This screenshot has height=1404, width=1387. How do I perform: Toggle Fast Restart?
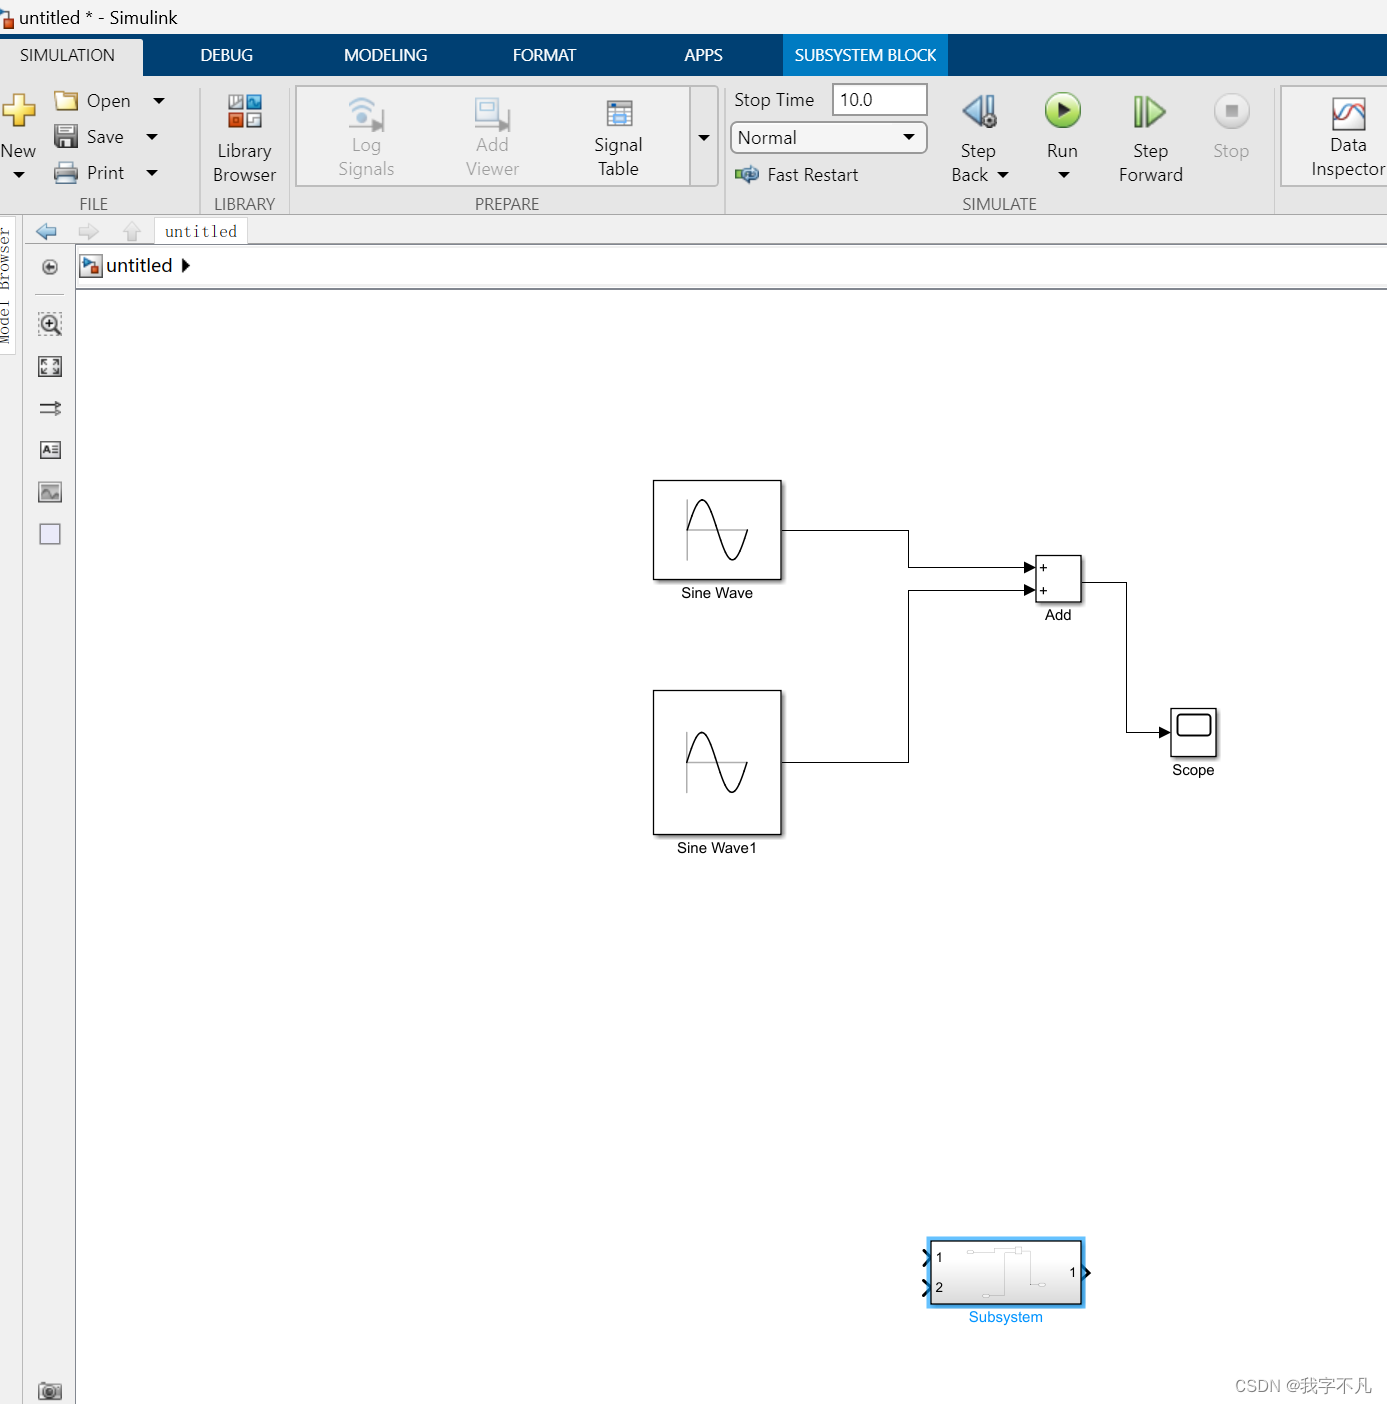[x=797, y=175]
